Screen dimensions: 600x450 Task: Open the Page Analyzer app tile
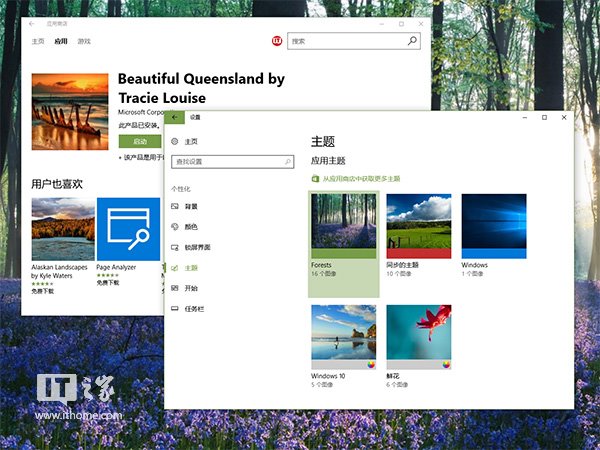128,230
